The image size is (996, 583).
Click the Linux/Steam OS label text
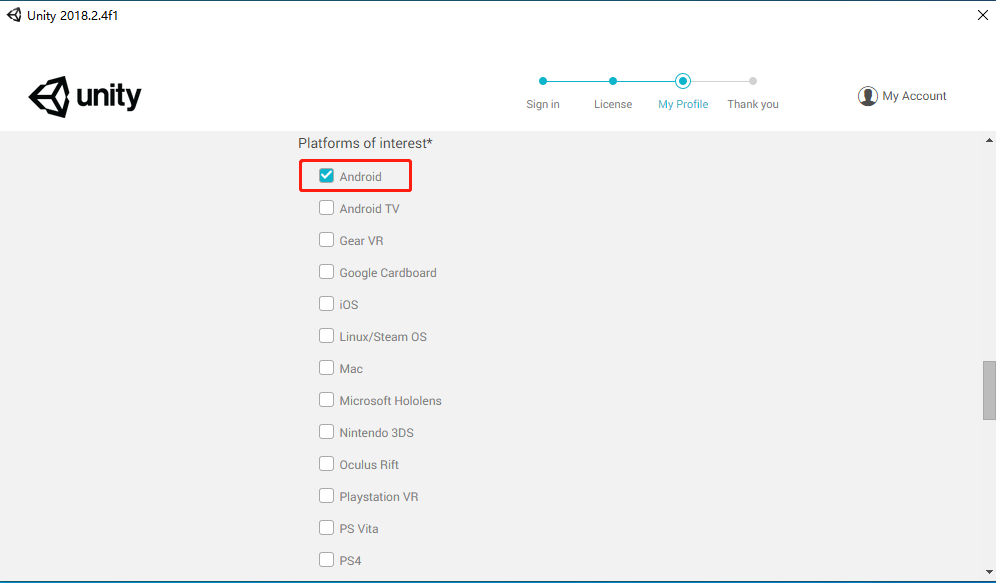pyautogui.click(x=383, y=337)
